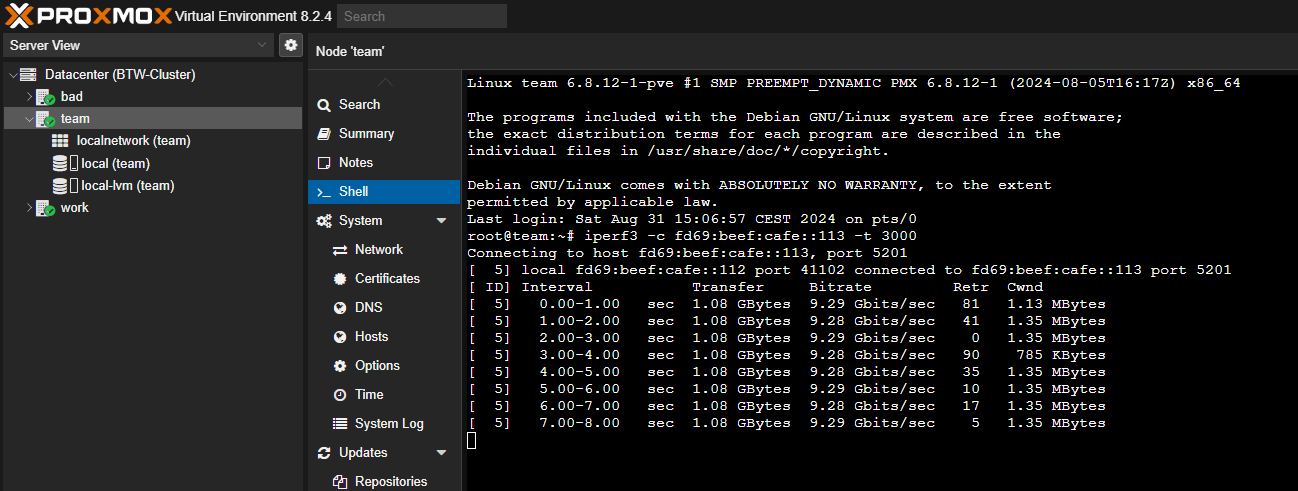Screen dimensions: 1298x491
Task: Open the Summary menu item
Action: [x=384, y=133]
